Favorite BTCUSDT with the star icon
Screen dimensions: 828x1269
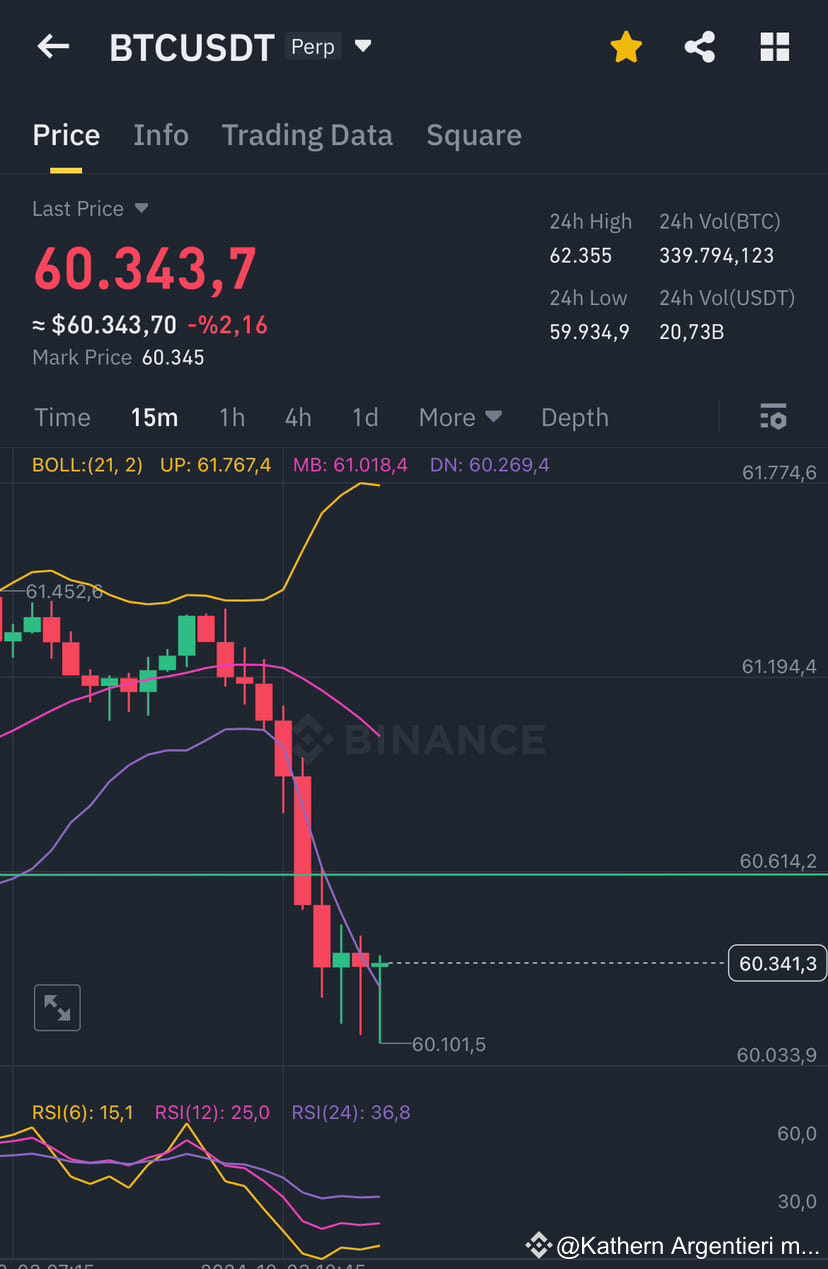point(626,46)
